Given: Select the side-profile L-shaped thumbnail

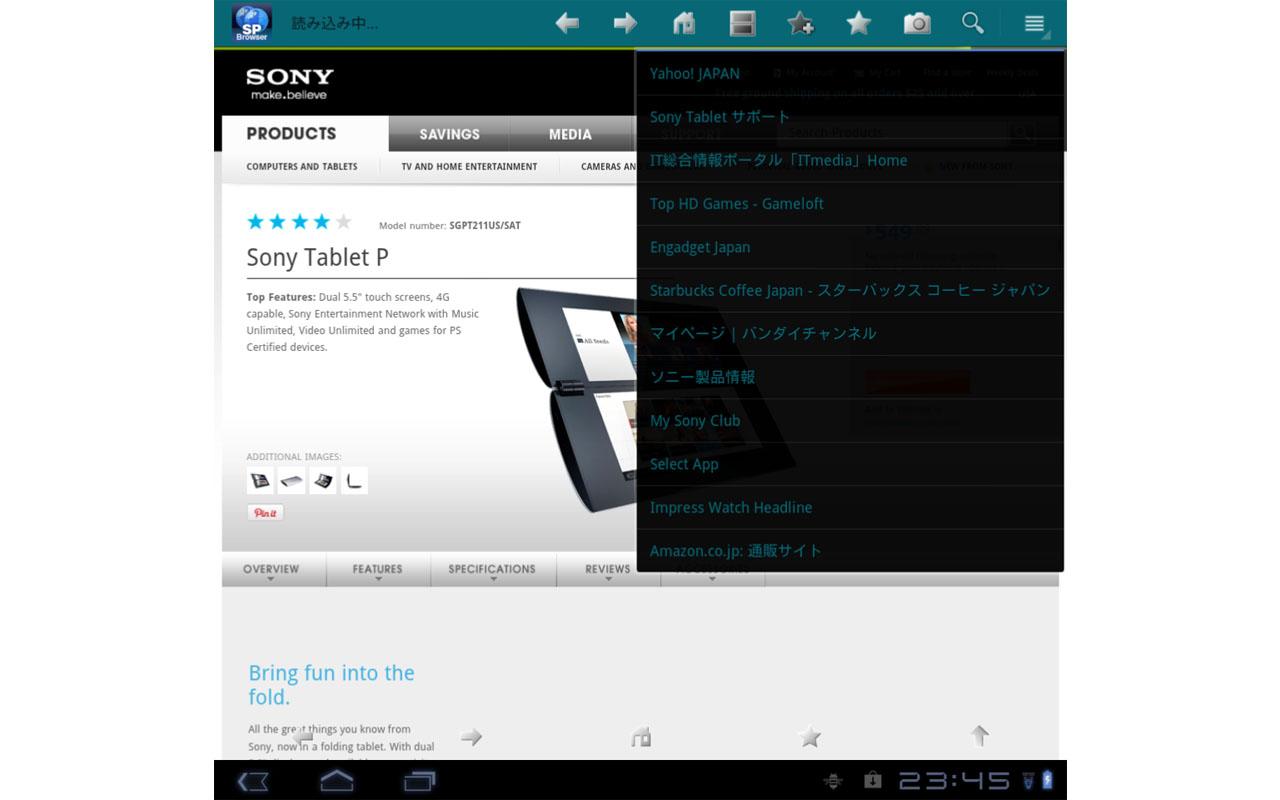Looking at the screenshot, I should [354, 481].
